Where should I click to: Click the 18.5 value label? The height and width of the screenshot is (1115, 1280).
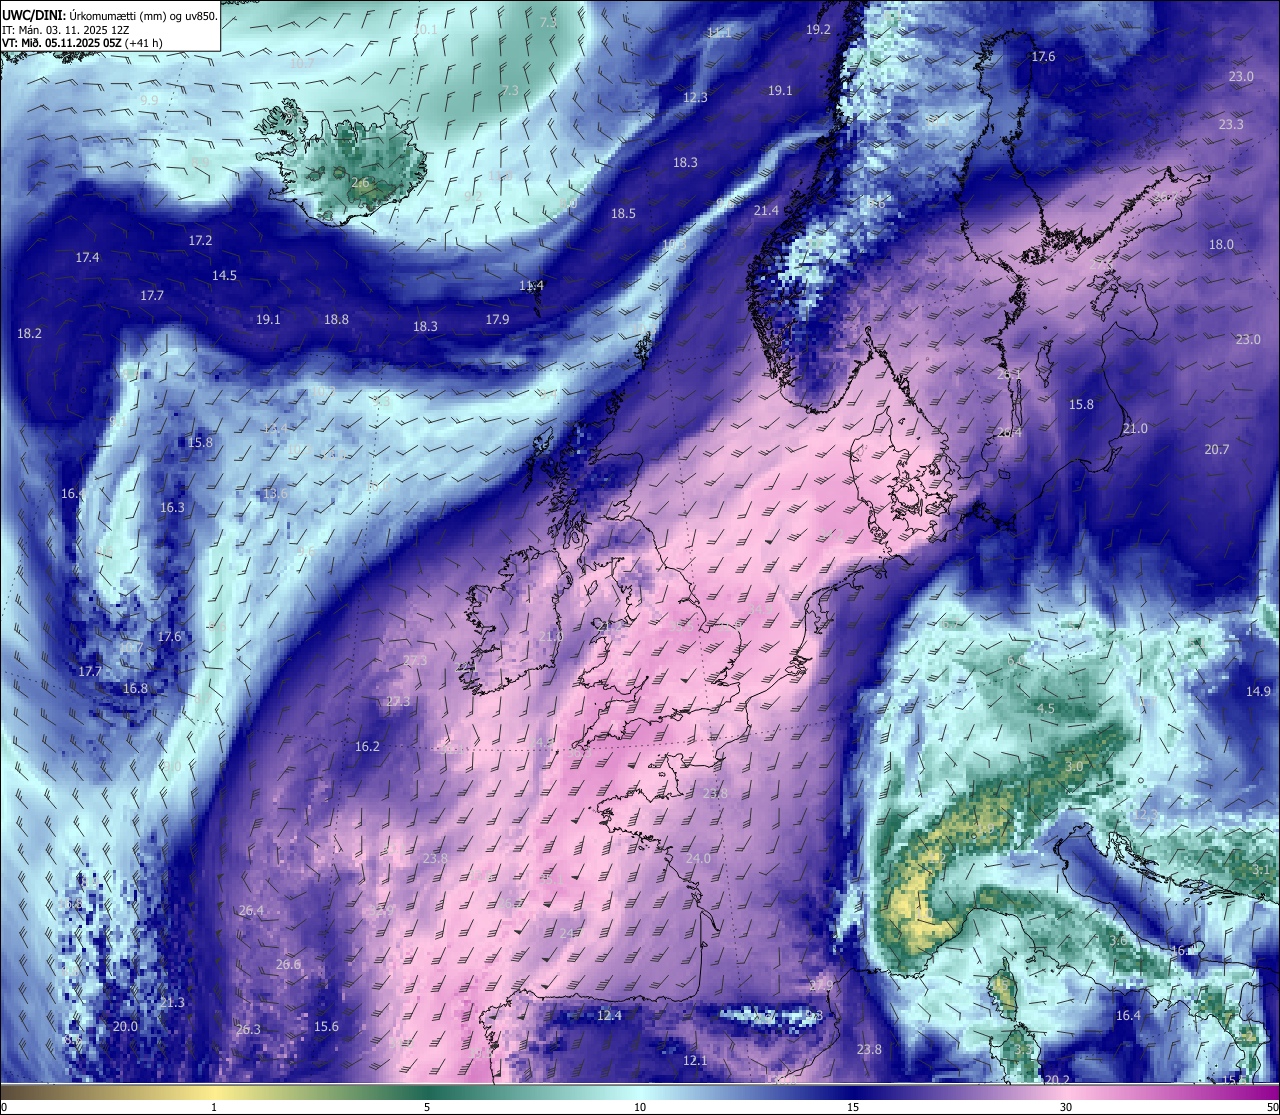[x=623, y=214]
